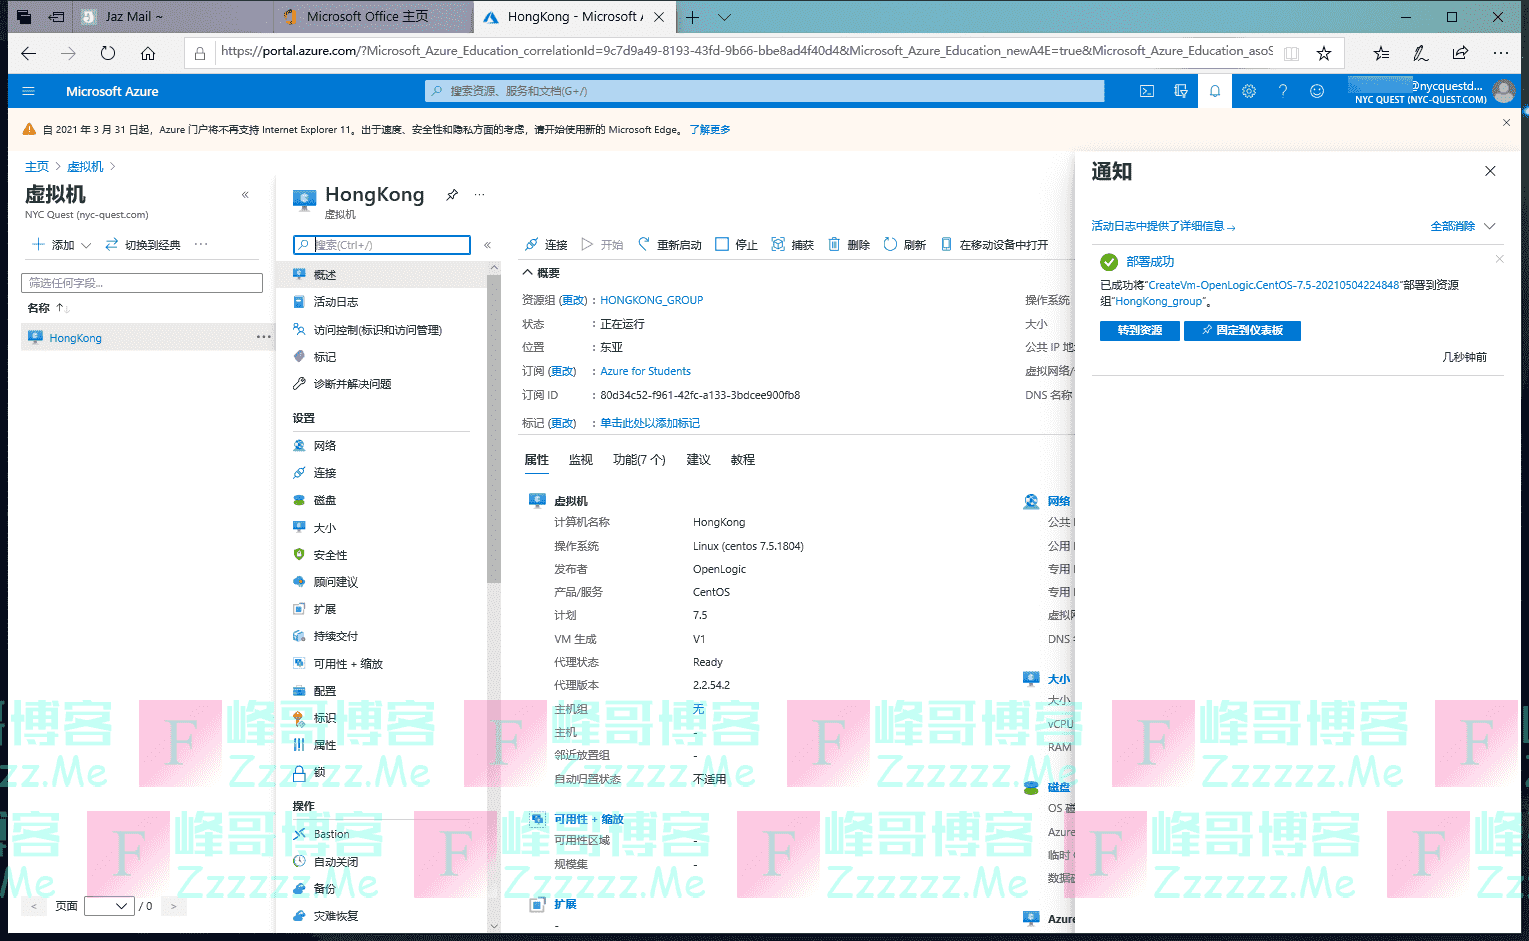The image size is (1529, 941).
Task: Expand the 添加 dropdown arrow
Action: (86, 245)
